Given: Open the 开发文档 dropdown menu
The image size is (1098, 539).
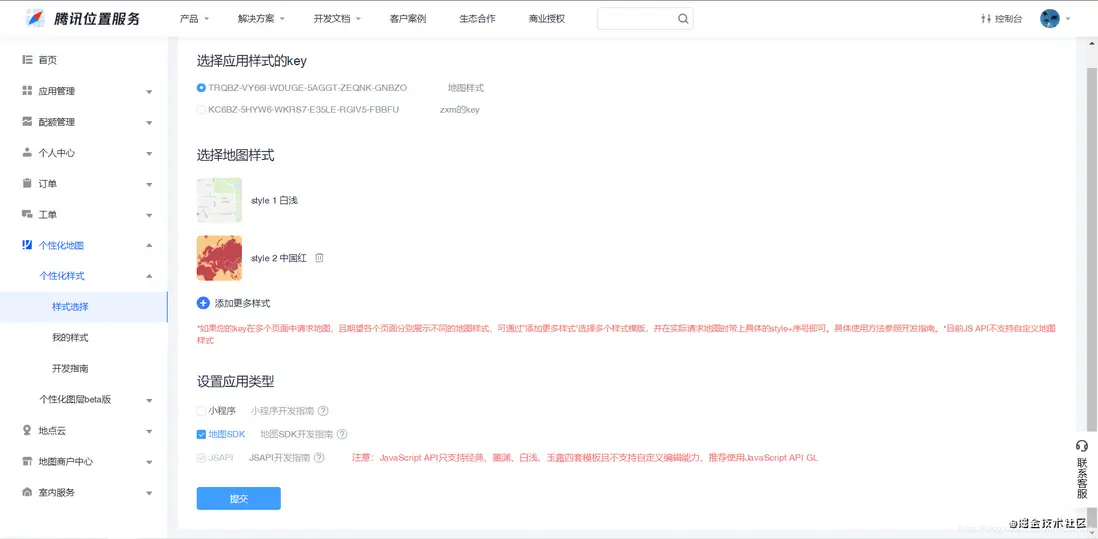Looking at the screenshot, I should [x=337, y=19].
